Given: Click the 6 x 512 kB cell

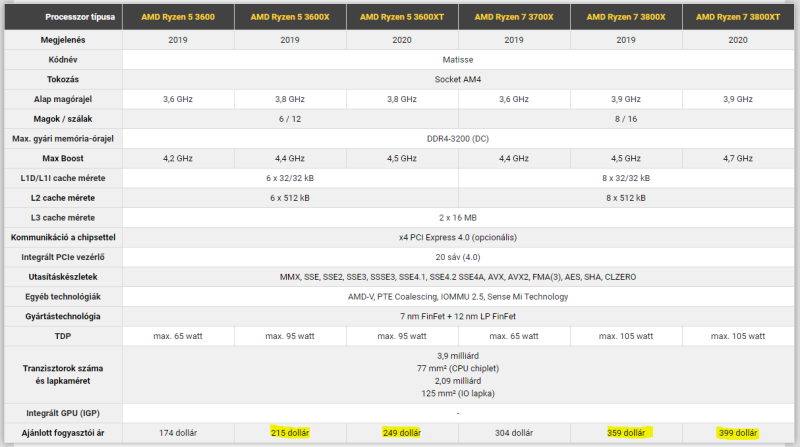Looking at the screenshot, I should tap(290, 198).
